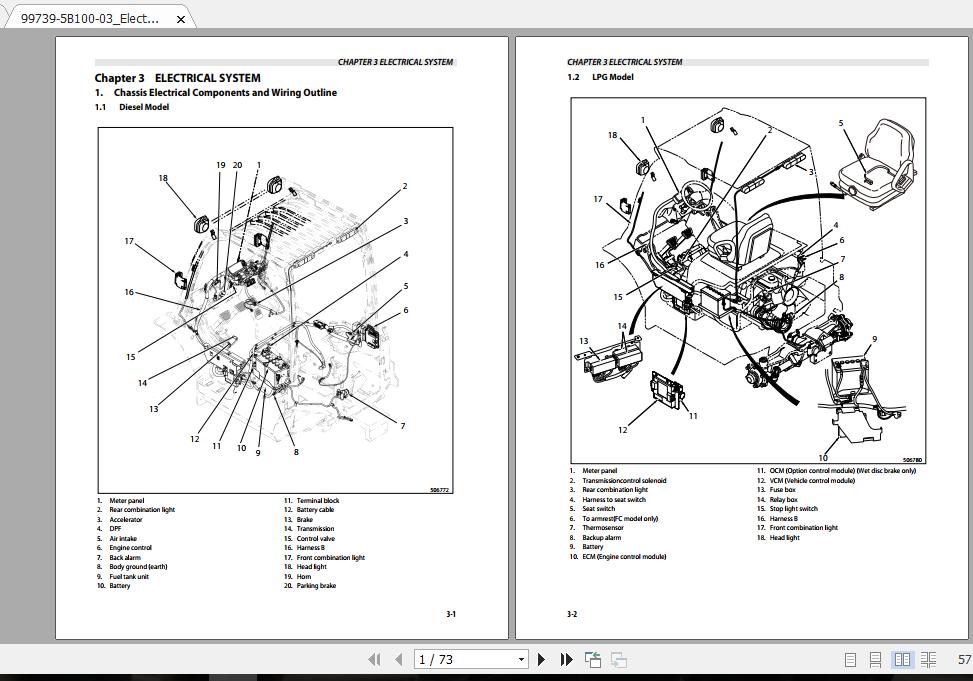Image resolution: width=973 pixels, height=681 pixels.
Task: Jump to the first page
Action: tap(375, 659)
